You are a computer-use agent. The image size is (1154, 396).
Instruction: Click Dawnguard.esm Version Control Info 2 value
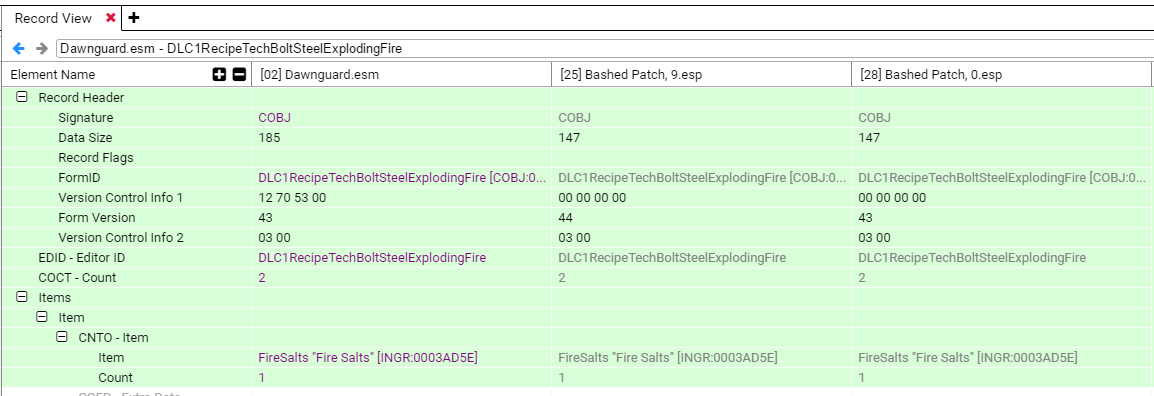[x=274, y=238]
